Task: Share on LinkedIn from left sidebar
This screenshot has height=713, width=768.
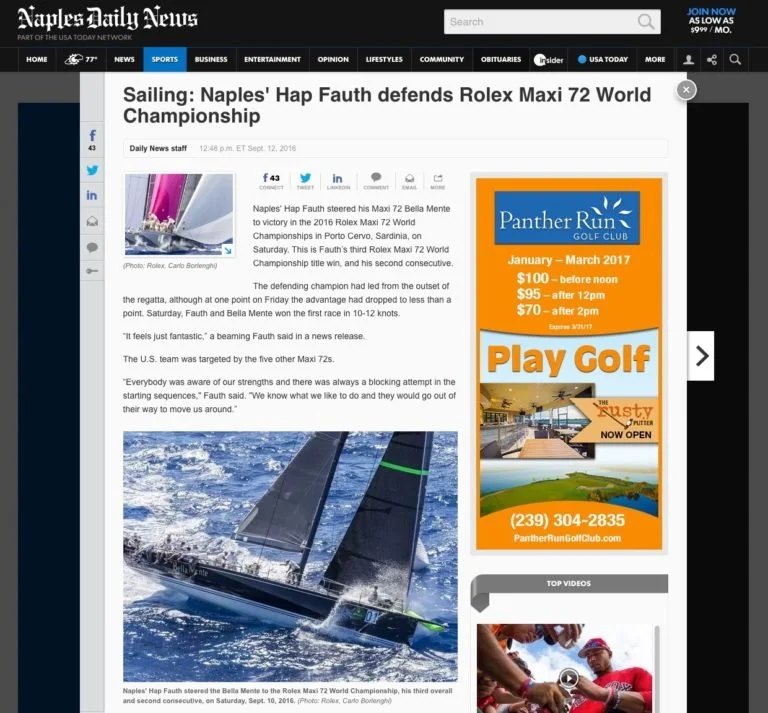Action: coord(92,195)
